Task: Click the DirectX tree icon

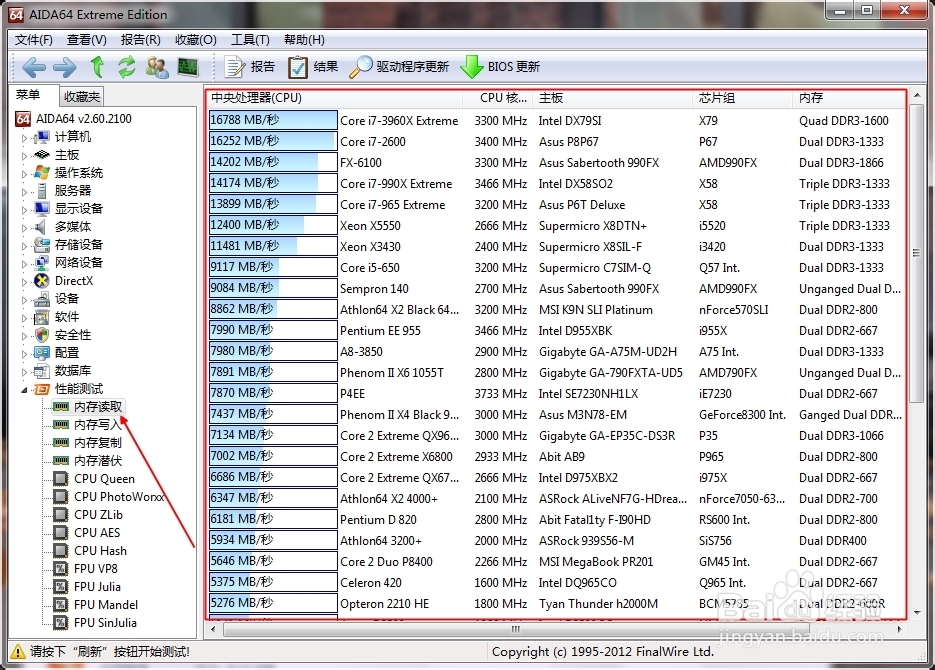Action: 42,281
